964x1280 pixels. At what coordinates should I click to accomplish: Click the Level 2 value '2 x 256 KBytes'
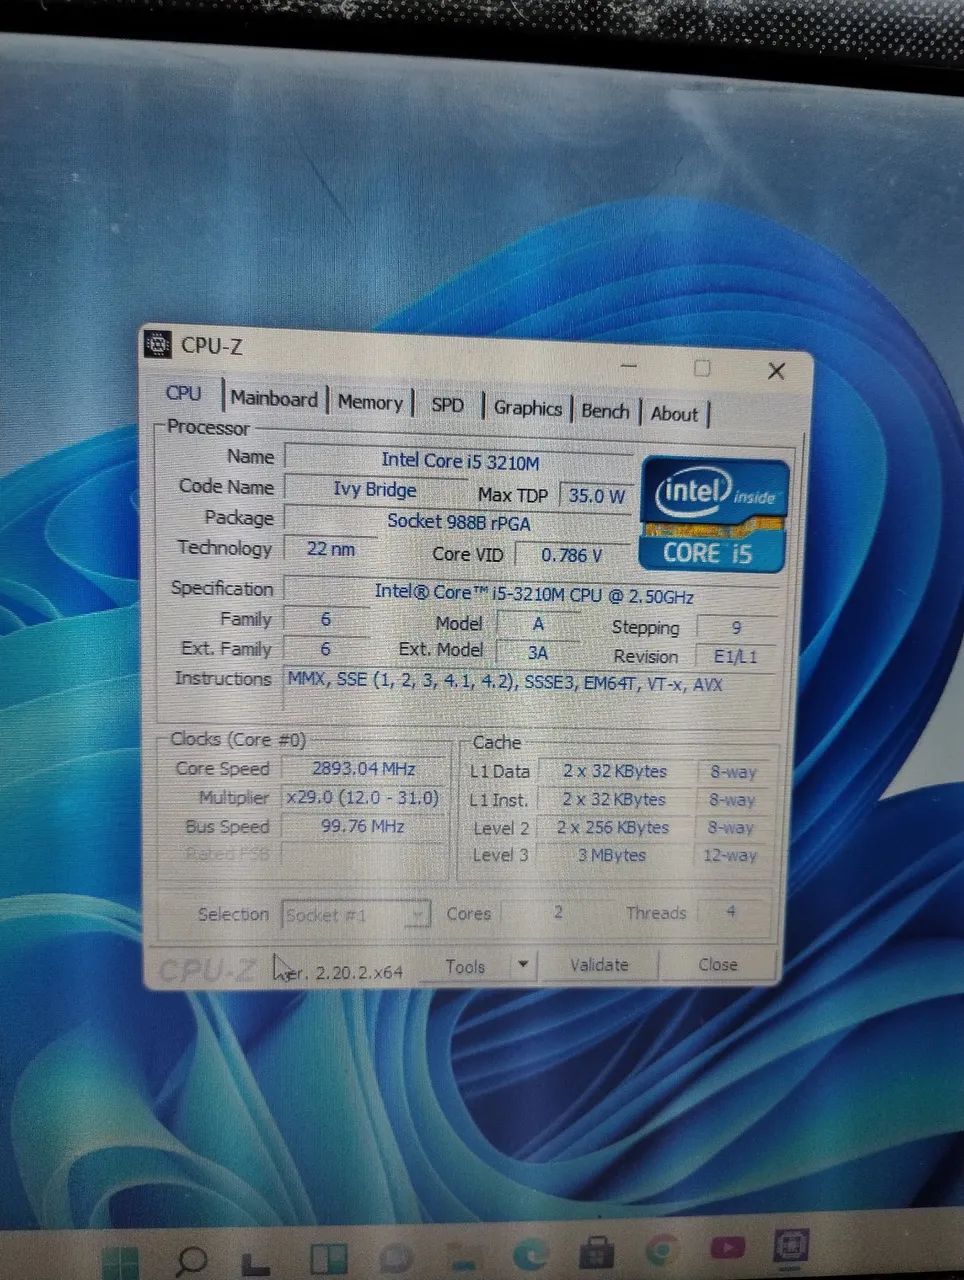[x=613, y=828]
